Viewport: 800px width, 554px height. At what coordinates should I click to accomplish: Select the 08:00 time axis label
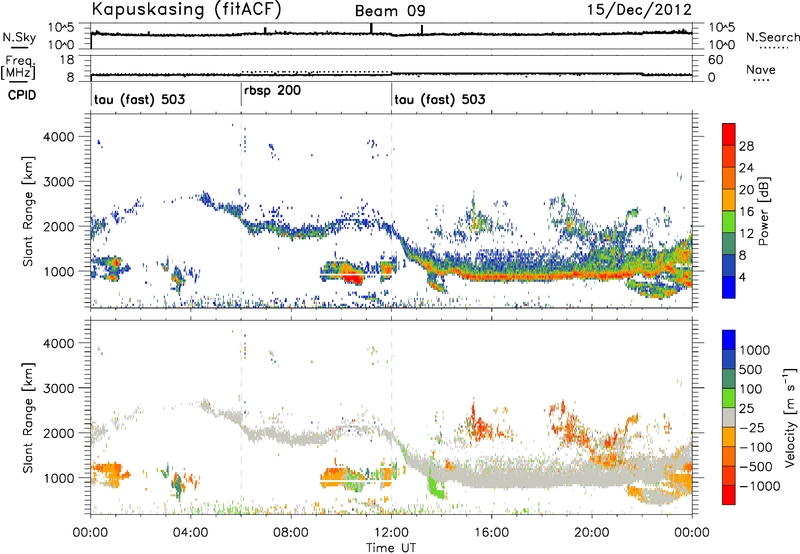[291, 533]
